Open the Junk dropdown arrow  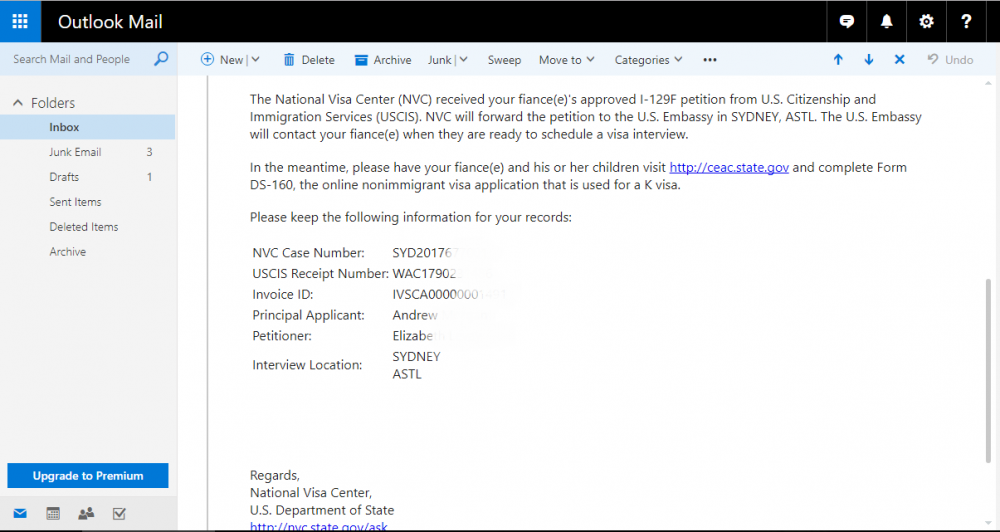[464, 59]
